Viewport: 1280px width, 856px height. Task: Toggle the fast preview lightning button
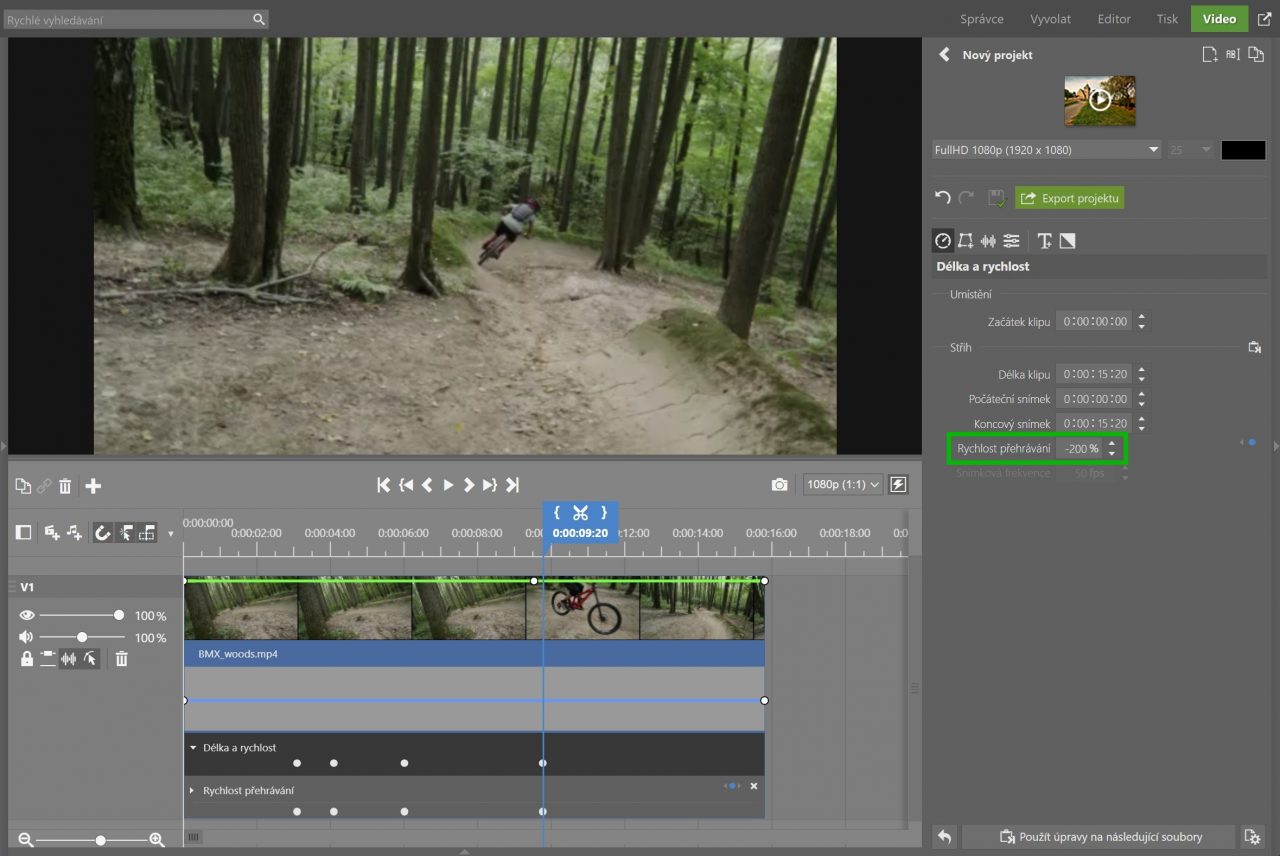tap(898, 485)
